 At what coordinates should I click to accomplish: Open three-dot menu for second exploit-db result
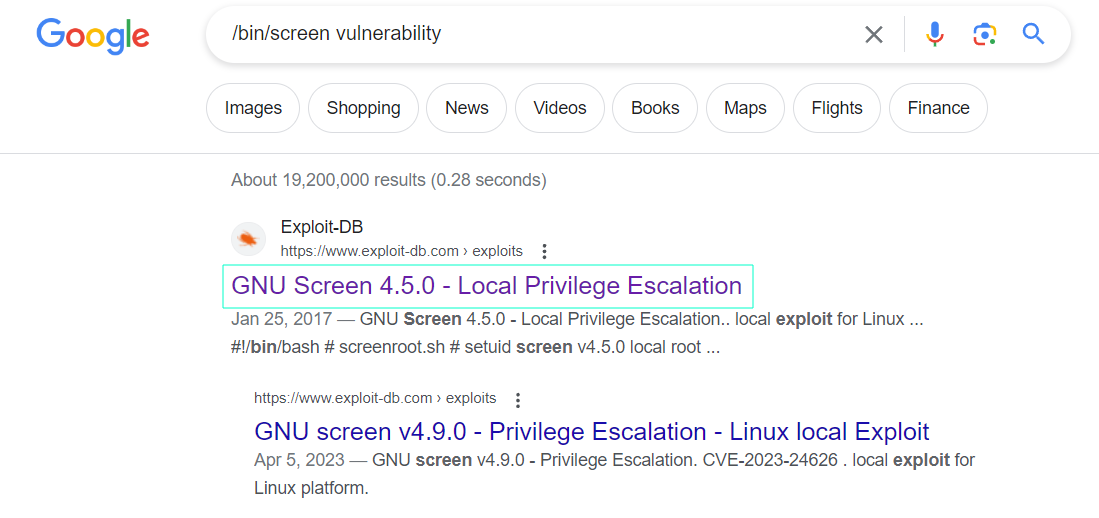[518, 400]
